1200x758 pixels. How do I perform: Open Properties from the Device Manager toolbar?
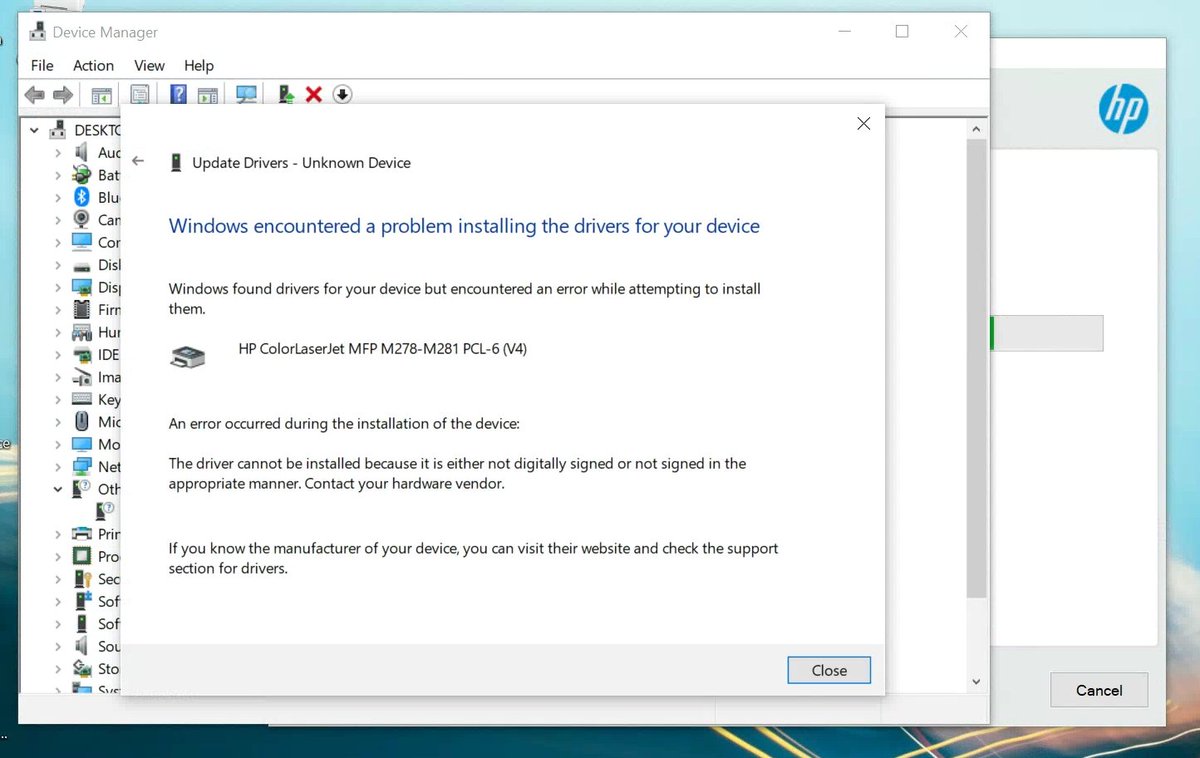tap(140, 95)
